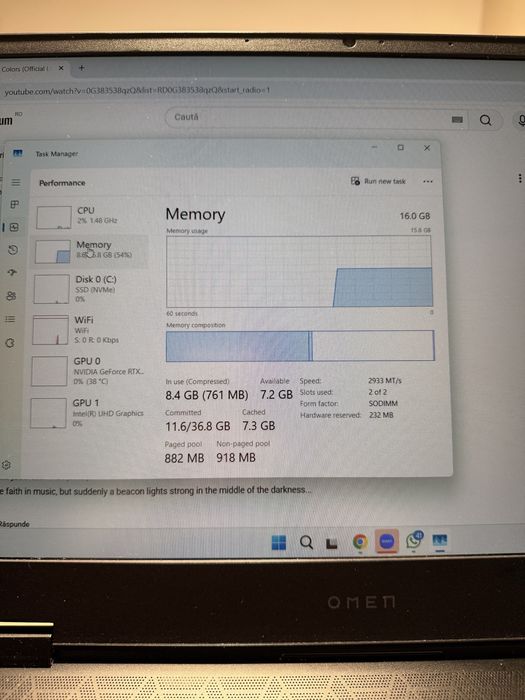This screenshot has width=525, height=700.
Task: Click the 7.2 GB available value
Action: 276,395
